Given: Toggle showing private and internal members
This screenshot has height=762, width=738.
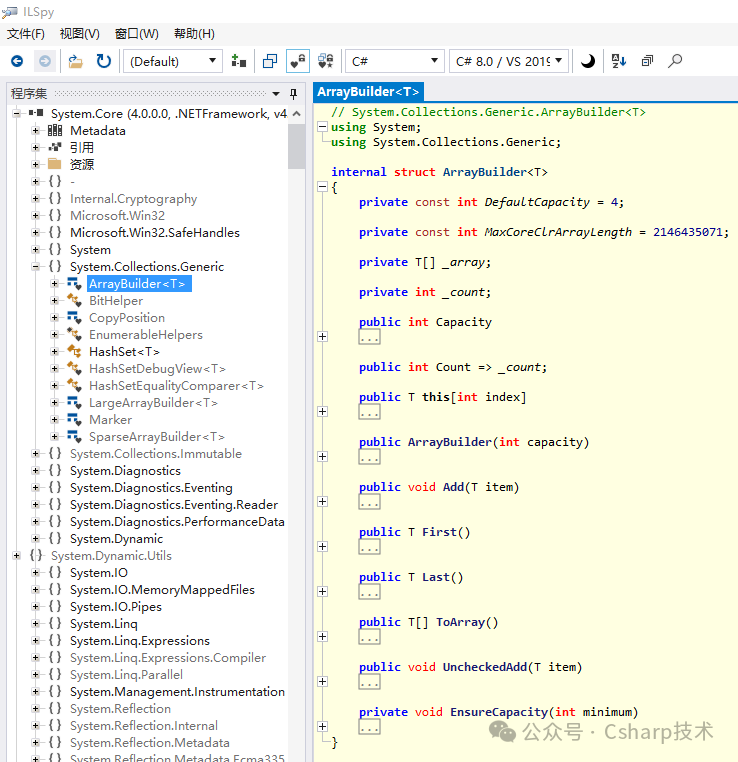Looking at the screenshot, I should [297, 61].
